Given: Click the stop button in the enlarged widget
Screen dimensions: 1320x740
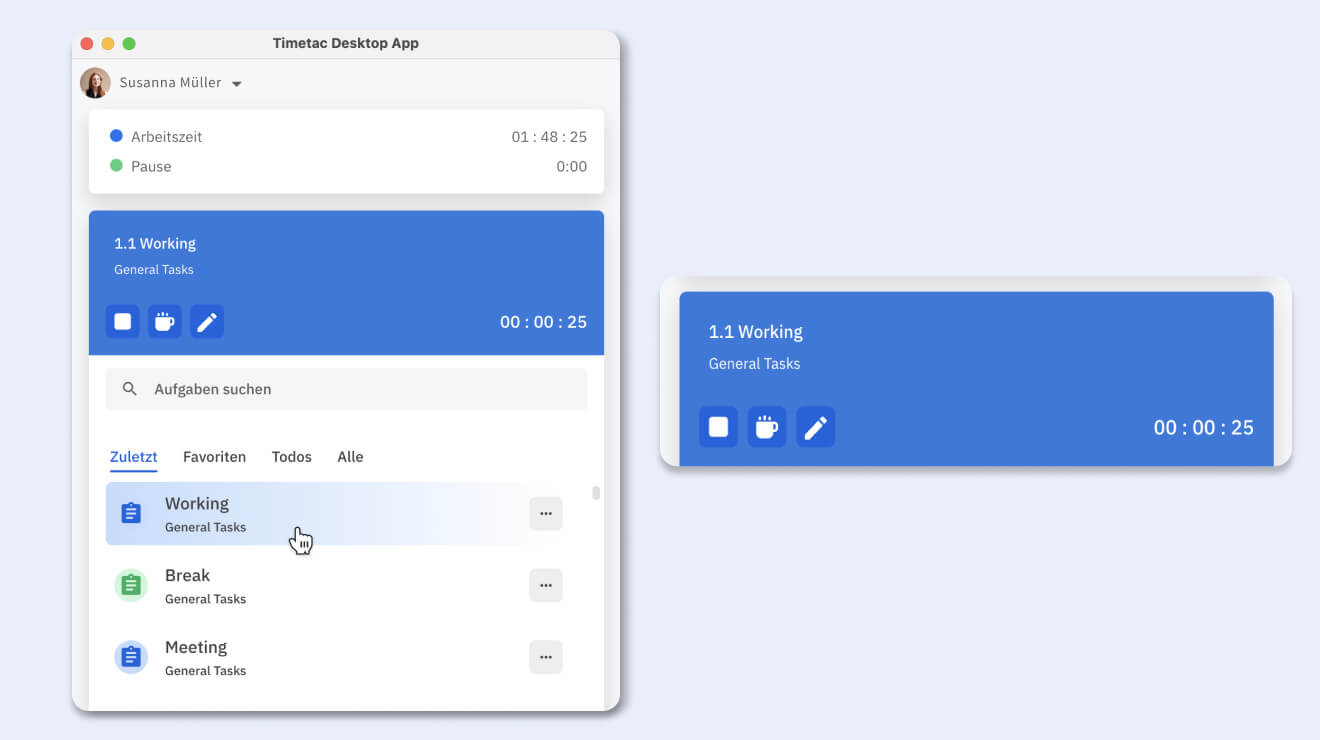Looking at the screenshot, I should 718,427.
